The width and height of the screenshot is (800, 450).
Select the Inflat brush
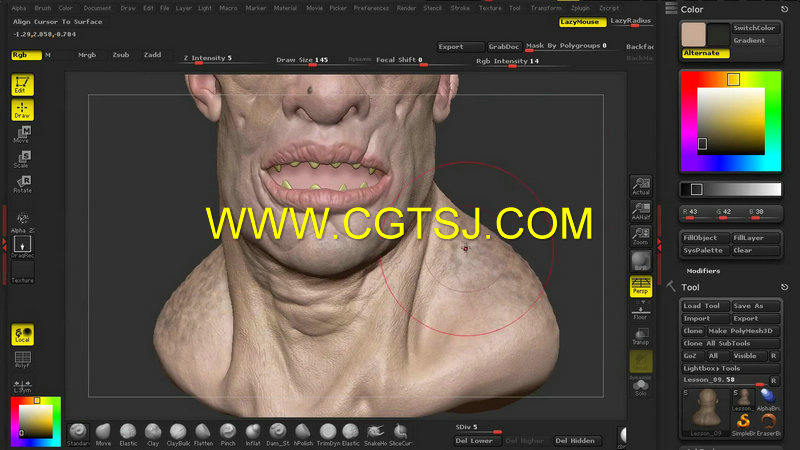pos(253,435)
